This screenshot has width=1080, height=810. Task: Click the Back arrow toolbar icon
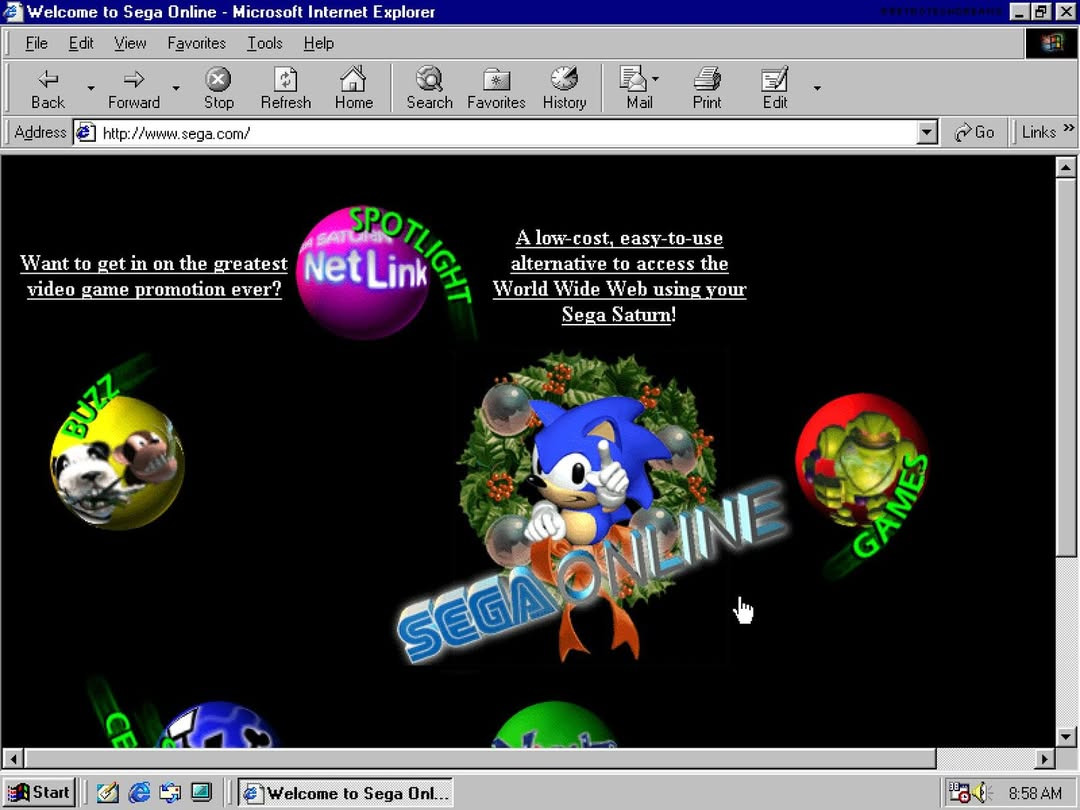pyautogui.click(x=47, y=80)
